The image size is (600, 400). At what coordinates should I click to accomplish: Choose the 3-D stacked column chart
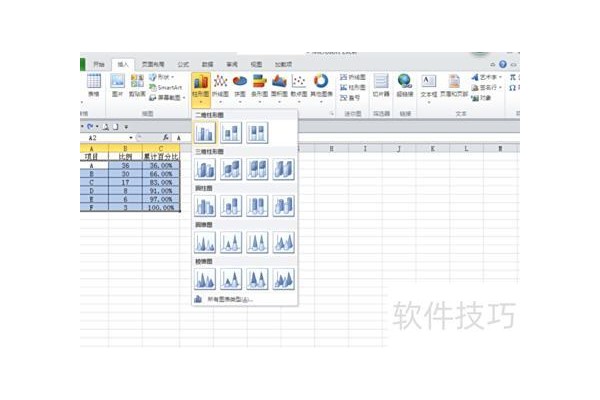click(x=231, y=169)
